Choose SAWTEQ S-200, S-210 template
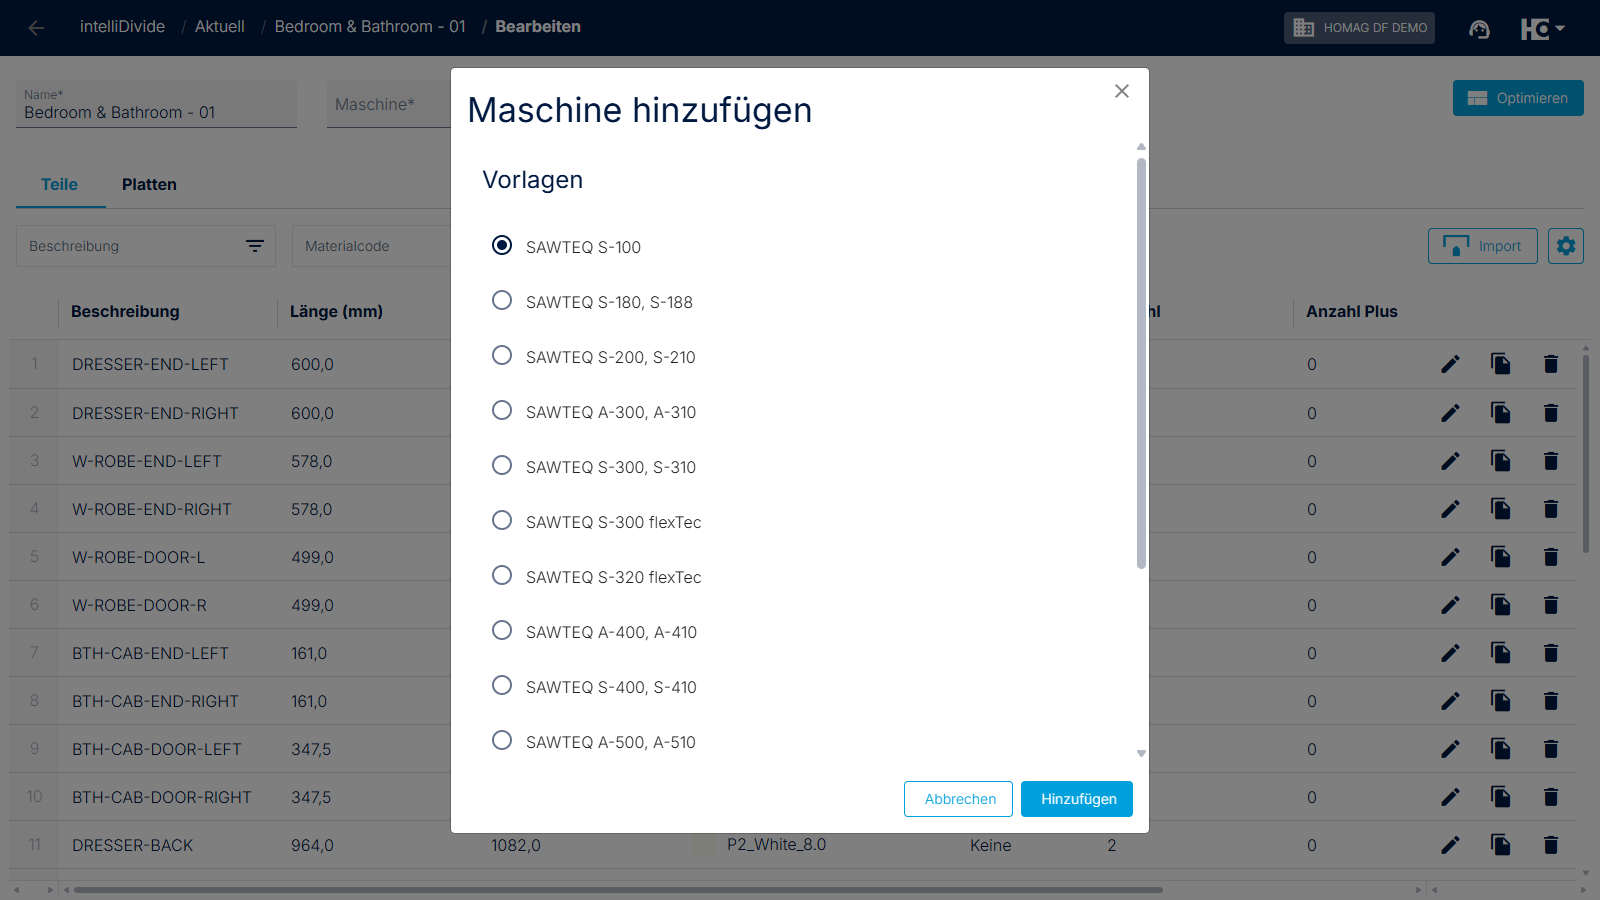Image resolution: width=1600 pixels, height=900 pixels. pyautogui.click(x=502, y=356)
